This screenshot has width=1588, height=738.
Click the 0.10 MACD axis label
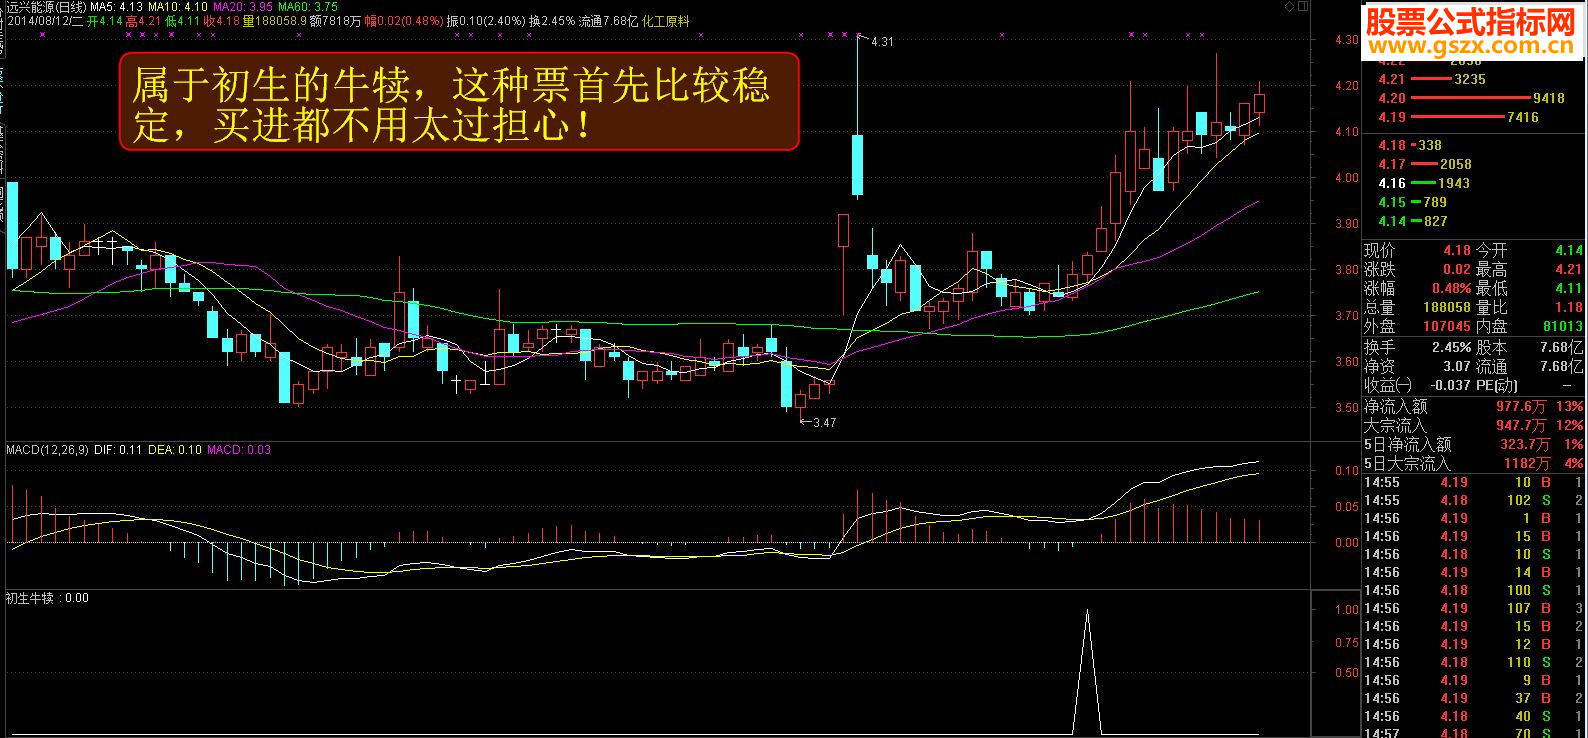click(x=1346, y=470)
